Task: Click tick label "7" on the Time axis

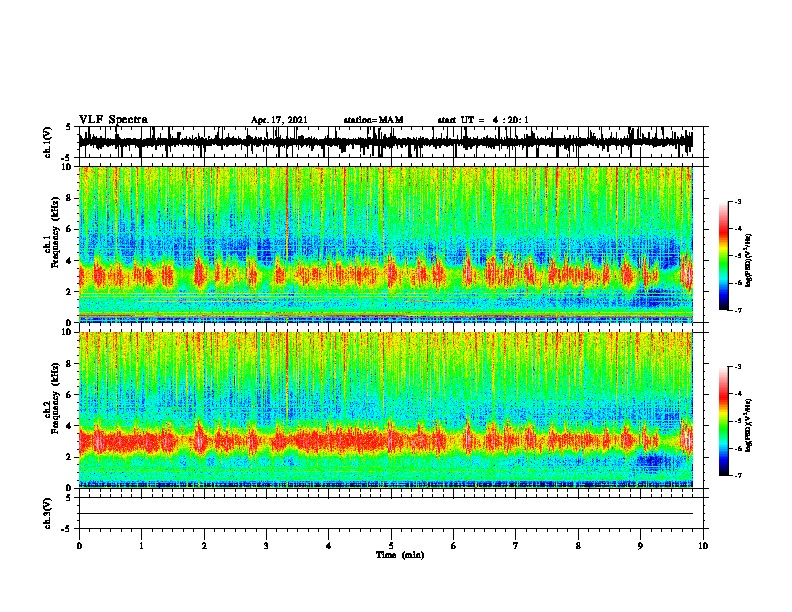Action: pos(516,546)
